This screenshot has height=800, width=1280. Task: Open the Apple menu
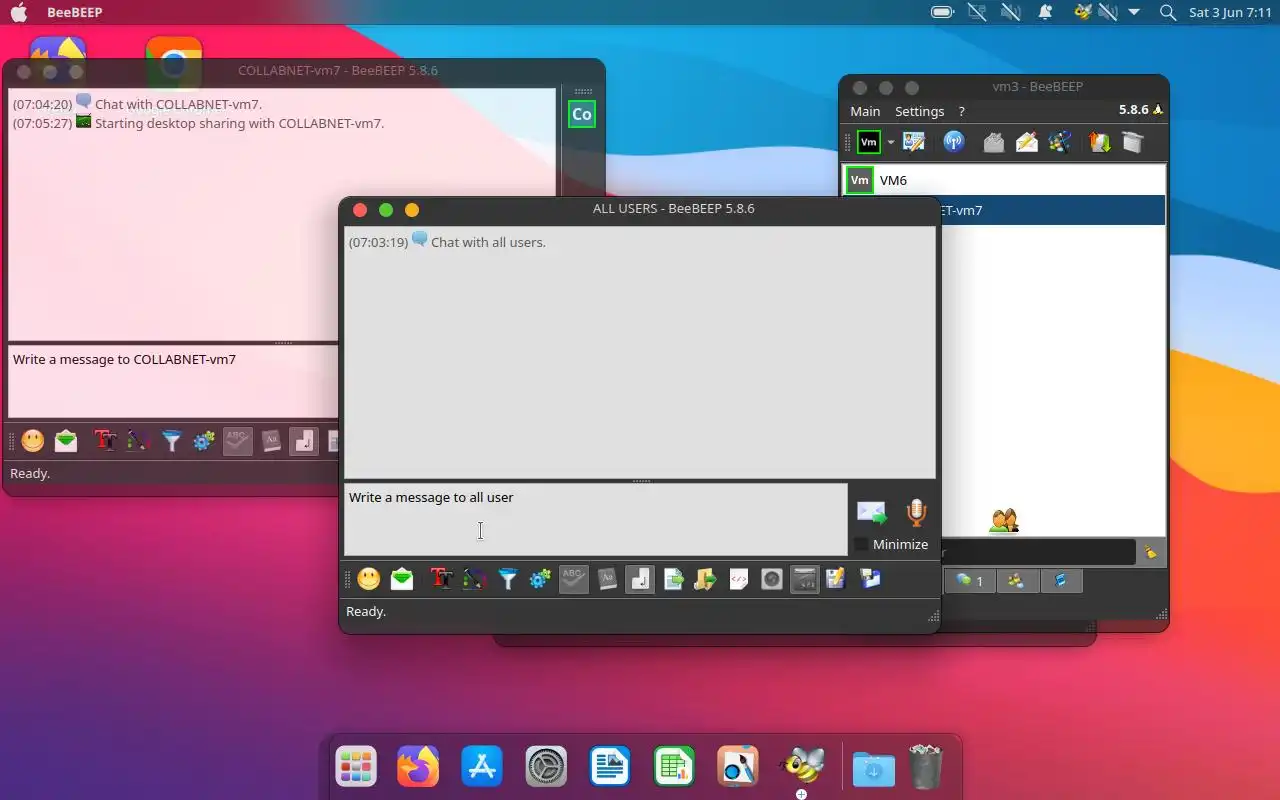[19, 13]
